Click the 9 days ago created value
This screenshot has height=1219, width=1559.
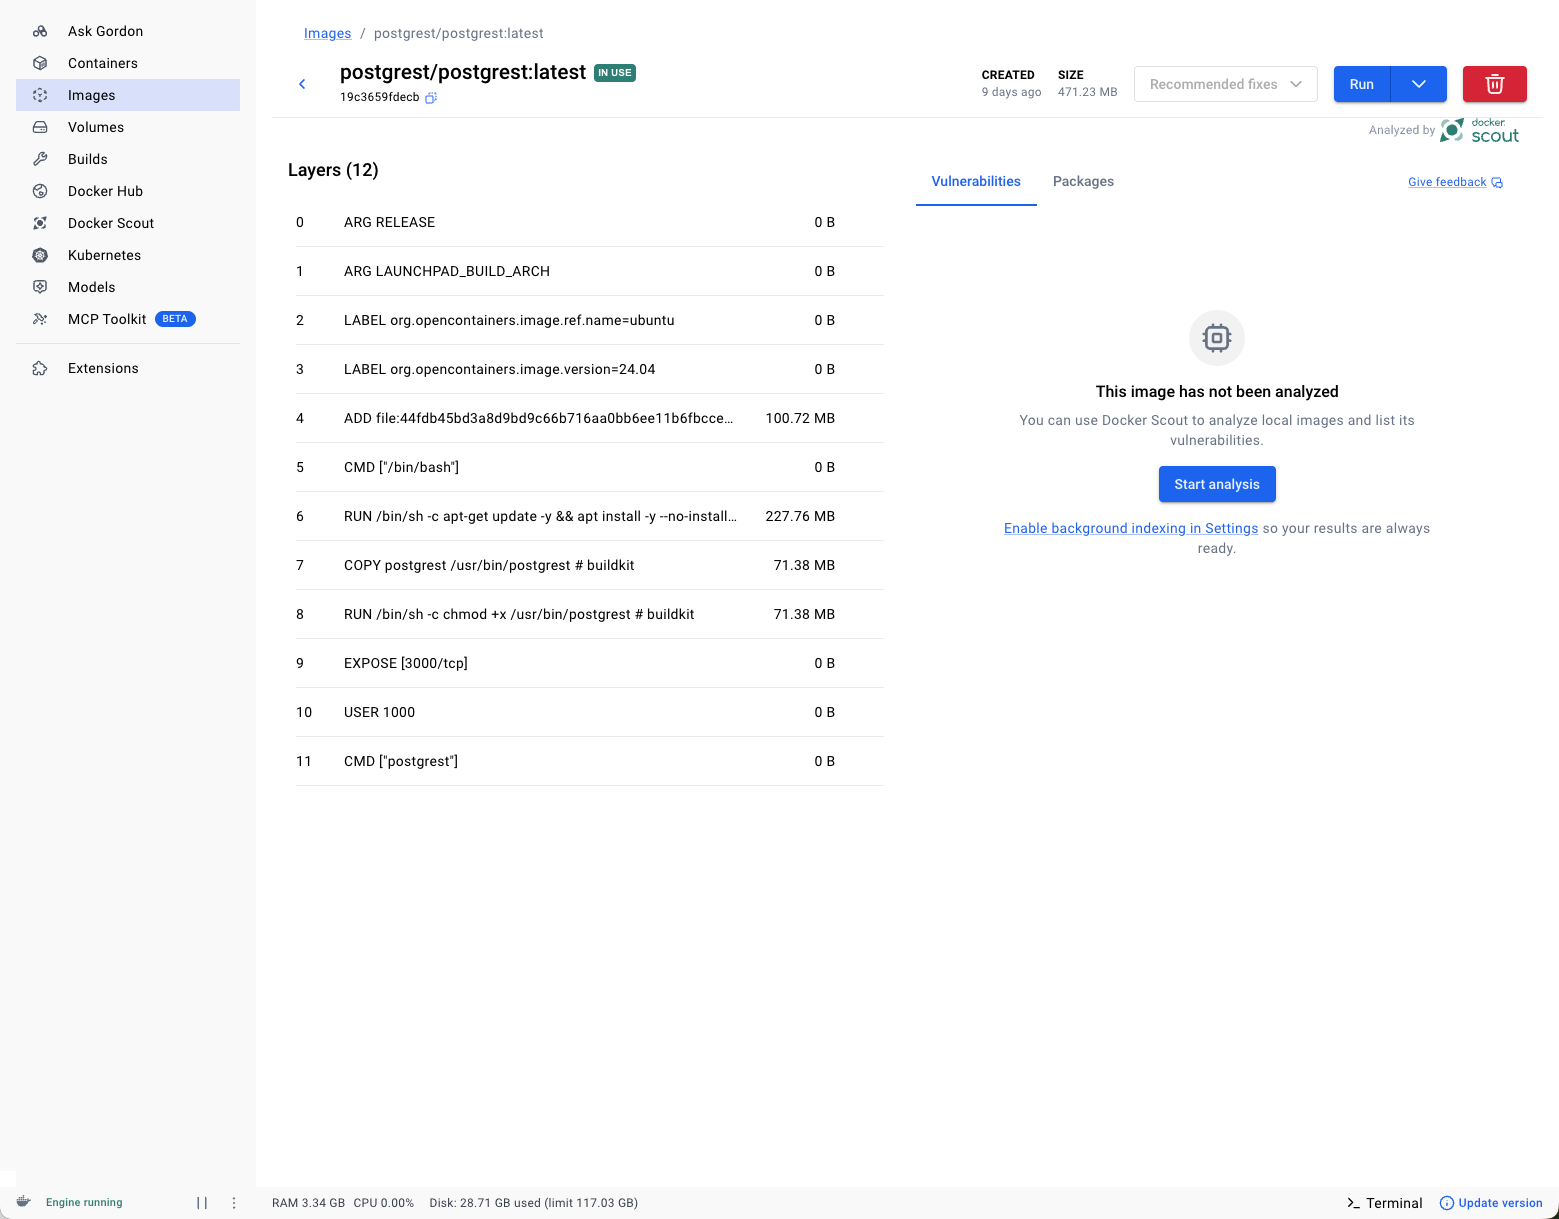[x=1011, y=92]
